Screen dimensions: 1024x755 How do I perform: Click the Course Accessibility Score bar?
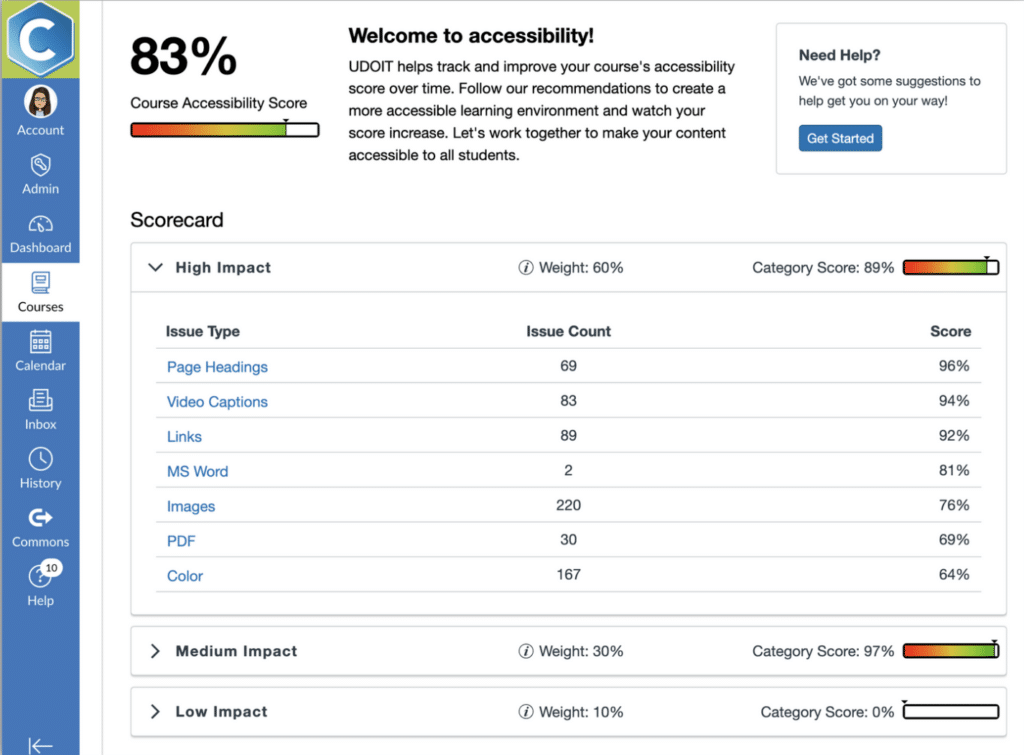225,130
